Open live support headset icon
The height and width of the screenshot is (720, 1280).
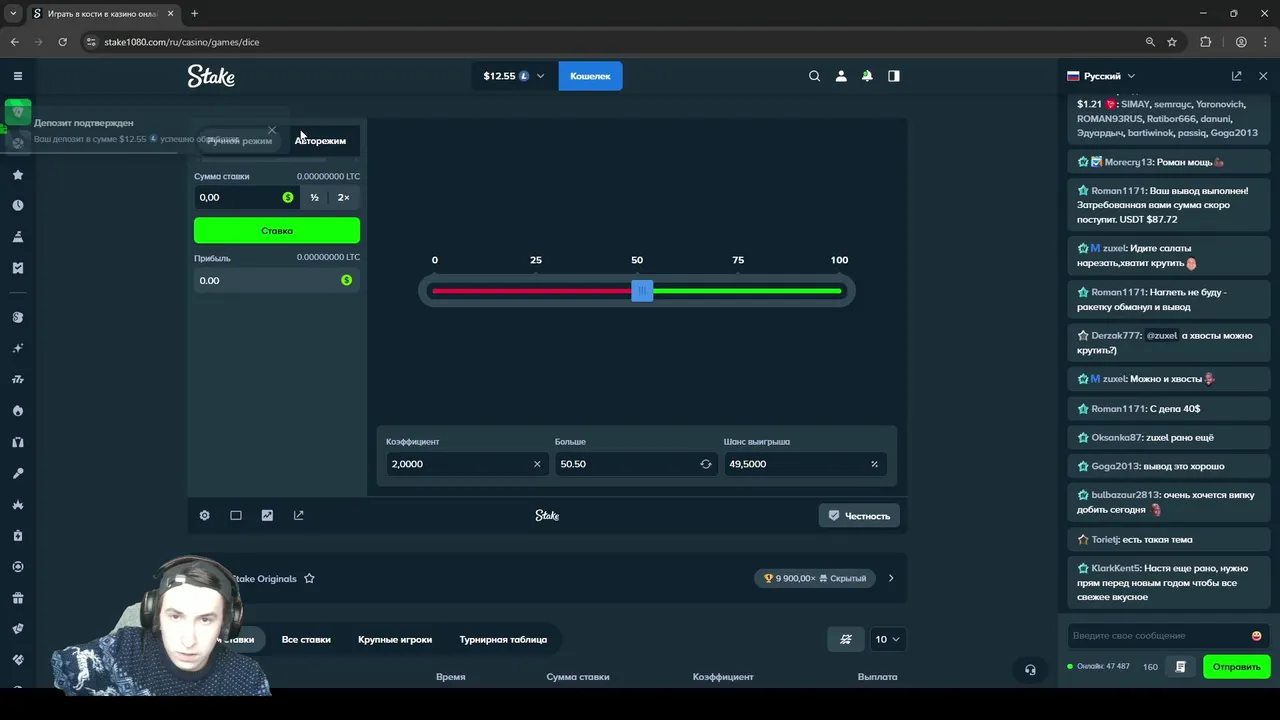tap(1030, 670)
